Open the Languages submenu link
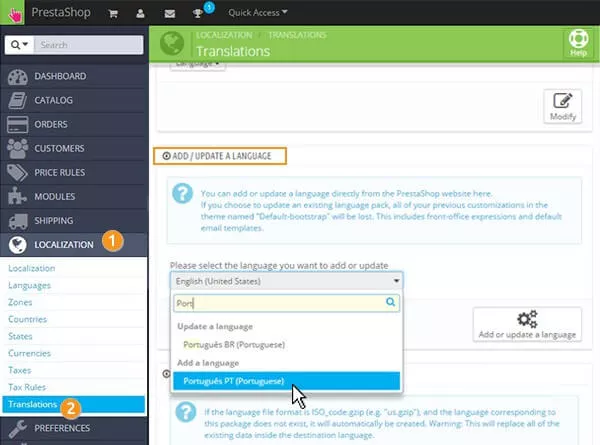The height and width of the screenshot is (445, 600). [29, 285]
